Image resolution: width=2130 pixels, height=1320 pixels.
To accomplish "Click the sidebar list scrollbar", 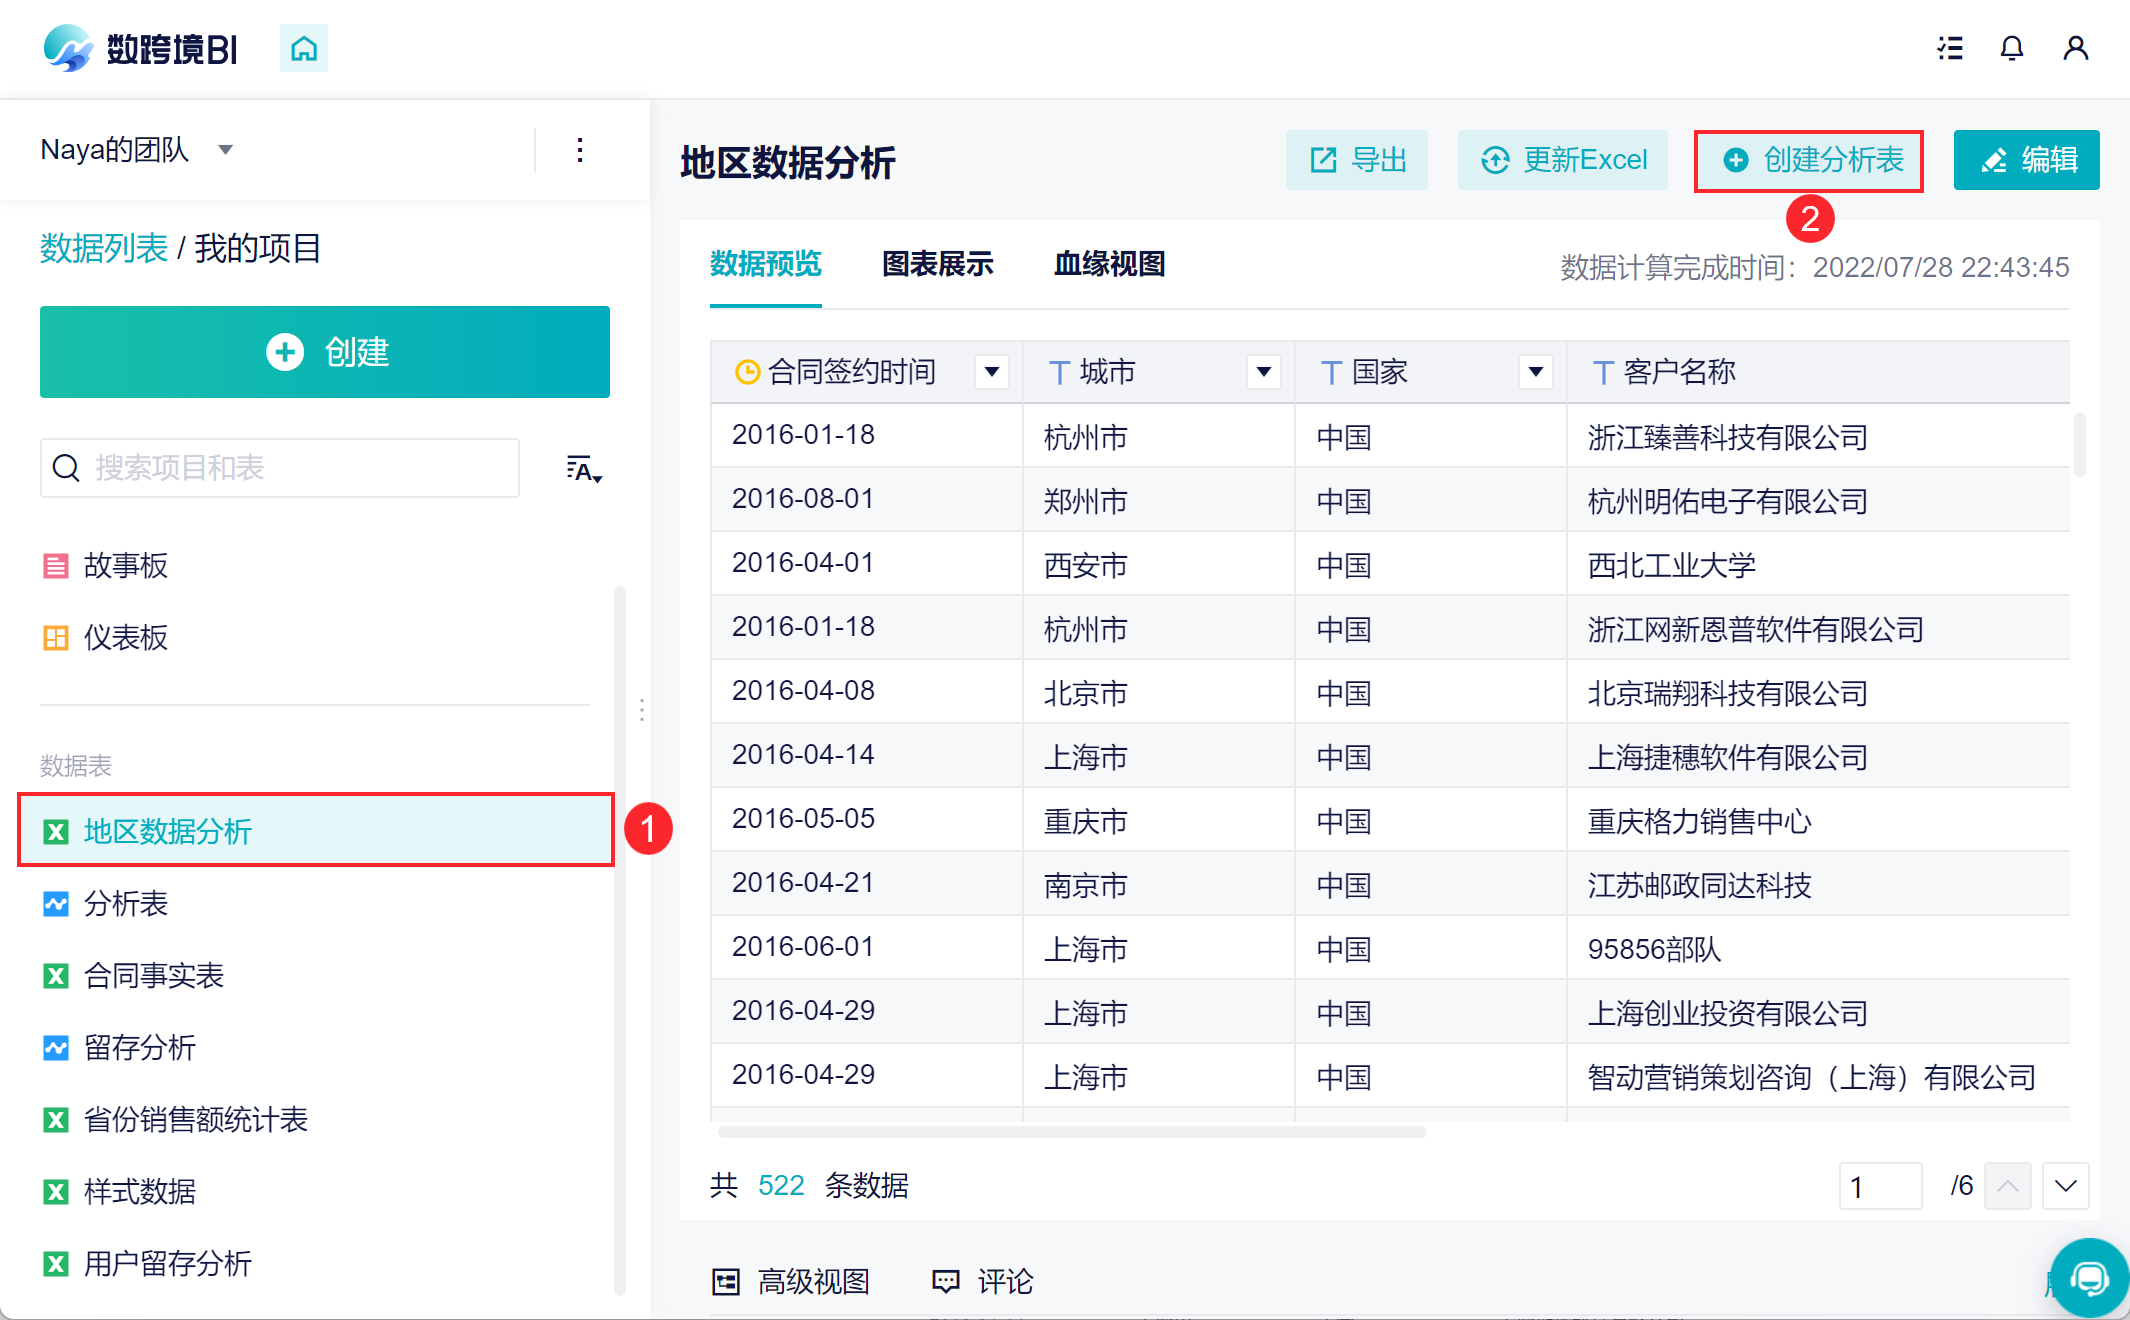I will pyautogui.click(x=620, y=940).
